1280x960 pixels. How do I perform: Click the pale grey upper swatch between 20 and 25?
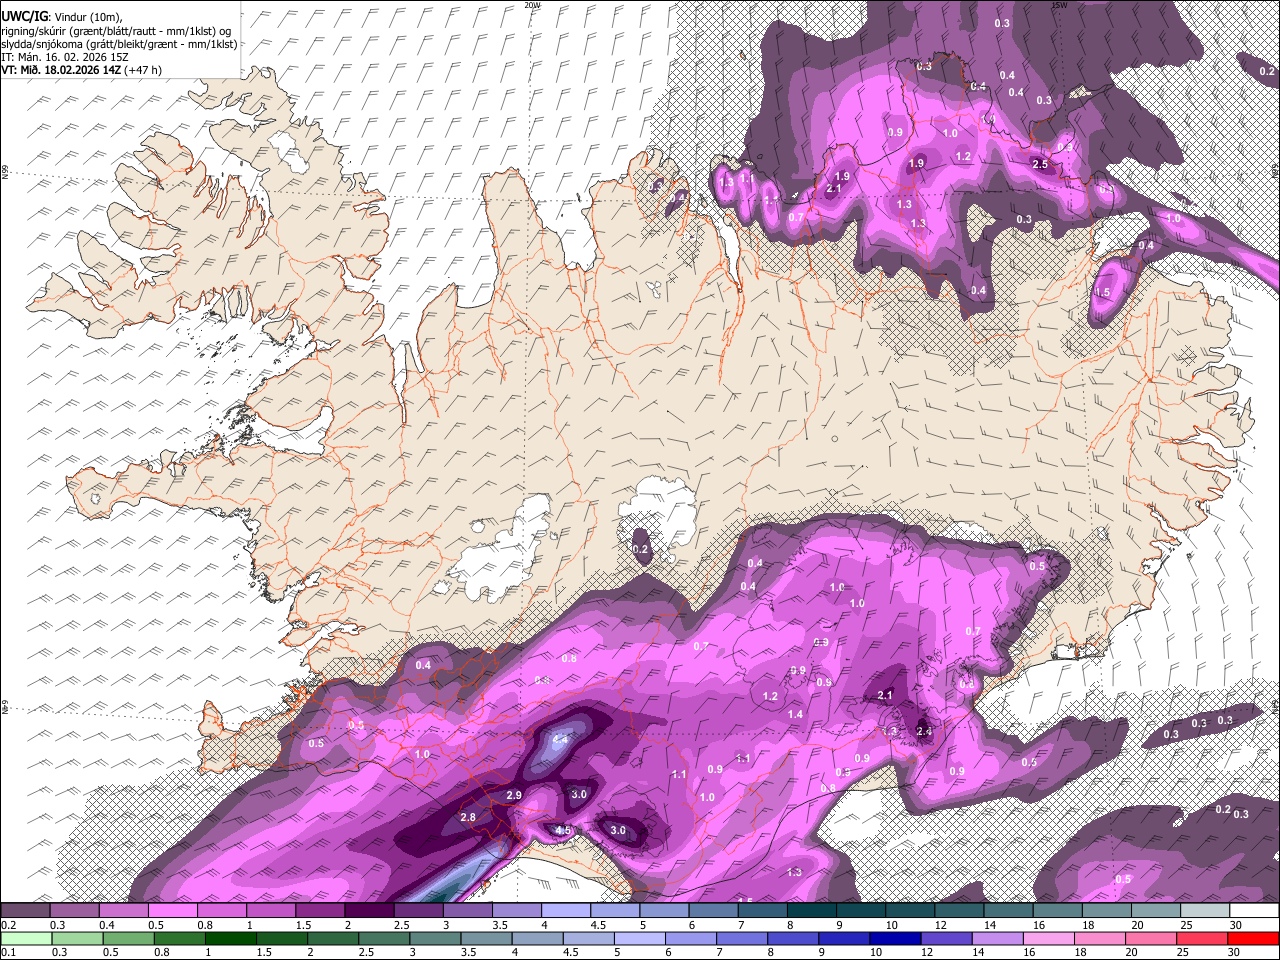tap(1157, 910)
